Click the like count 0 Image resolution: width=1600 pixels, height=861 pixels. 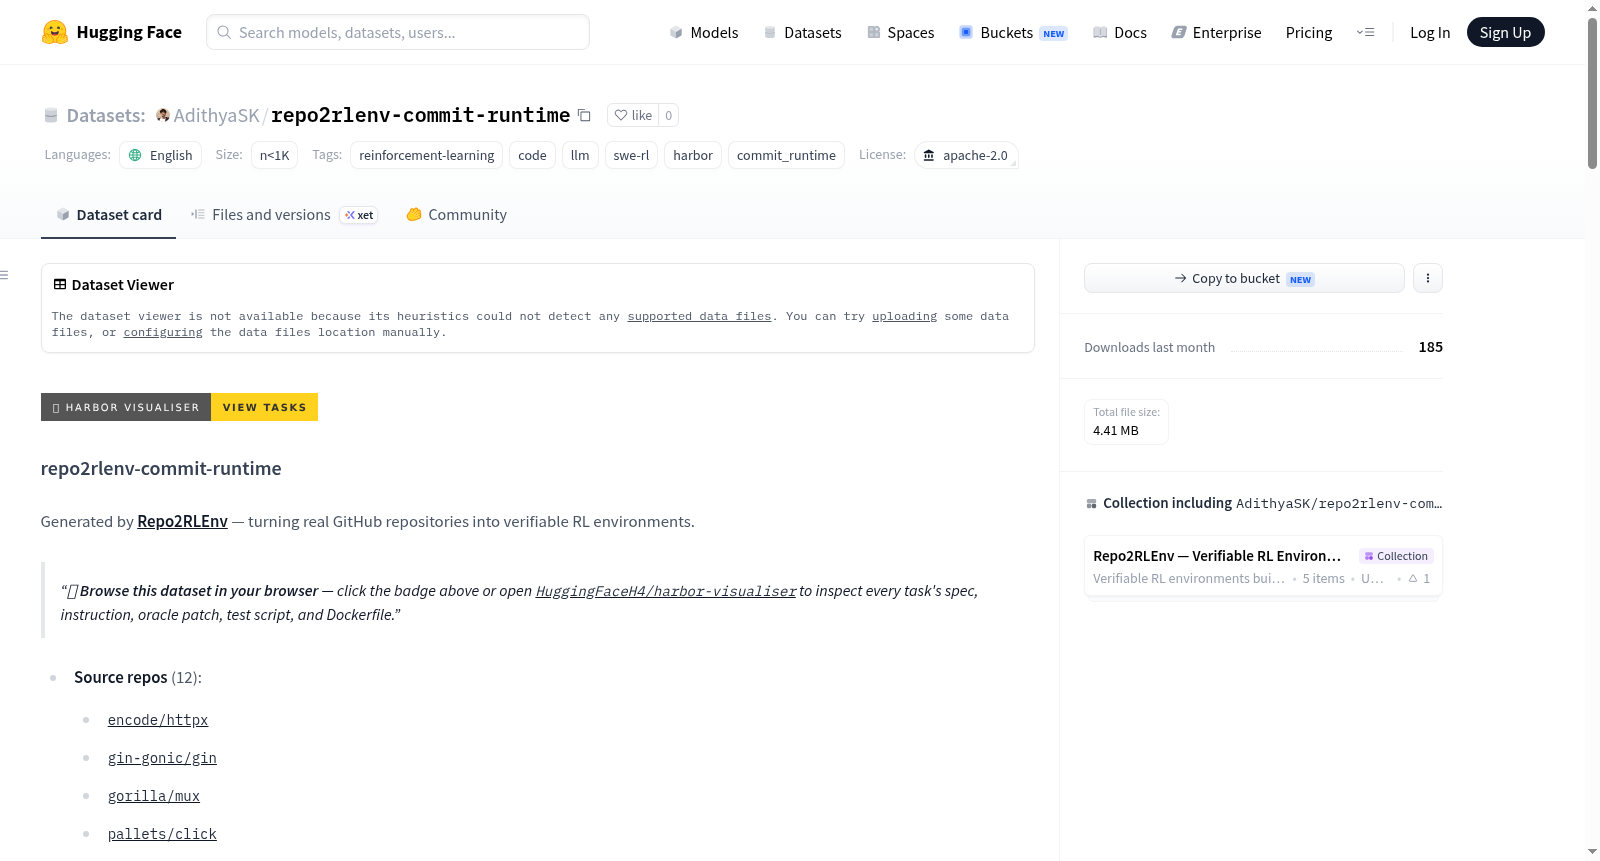click(x=669, y=115)
